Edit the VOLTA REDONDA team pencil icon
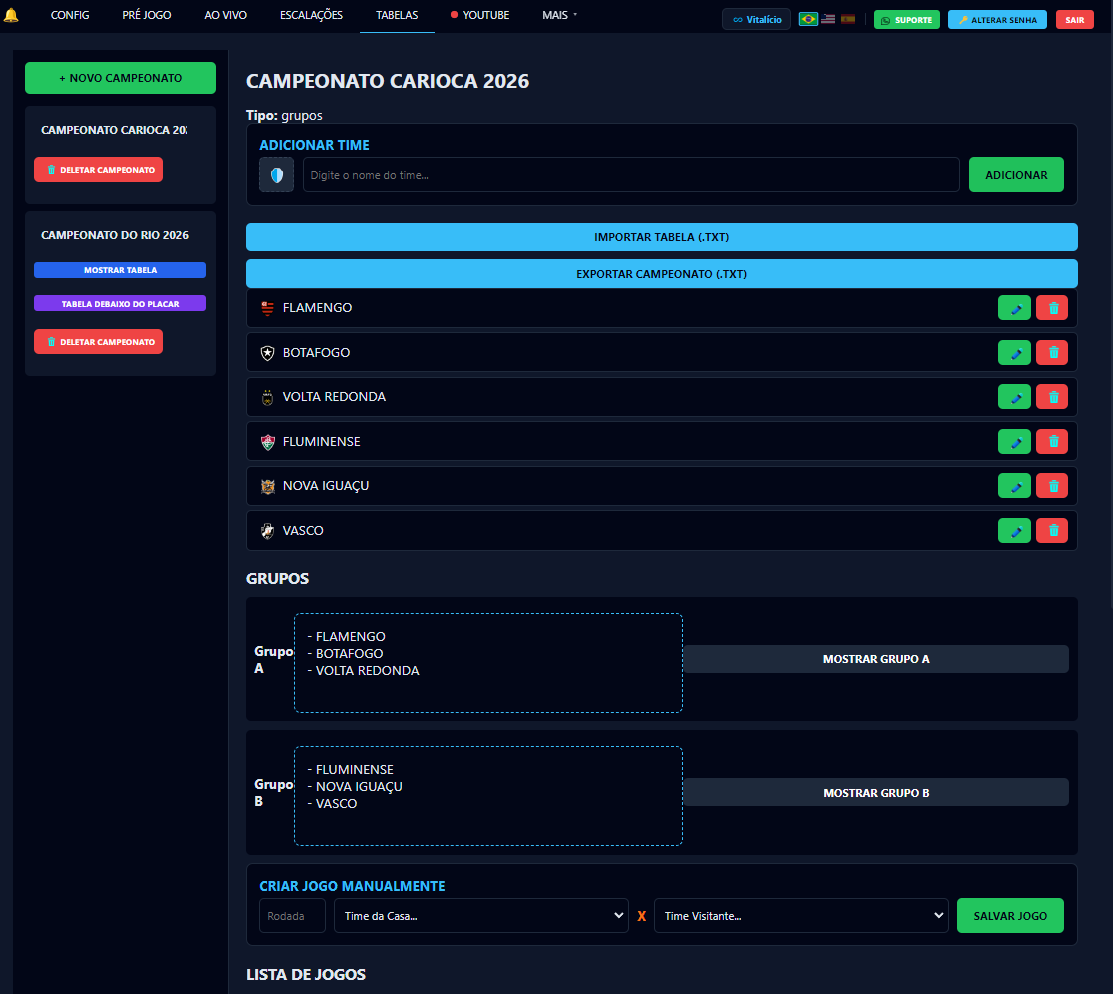1113x994 pixels. [x=1014, y=397]
